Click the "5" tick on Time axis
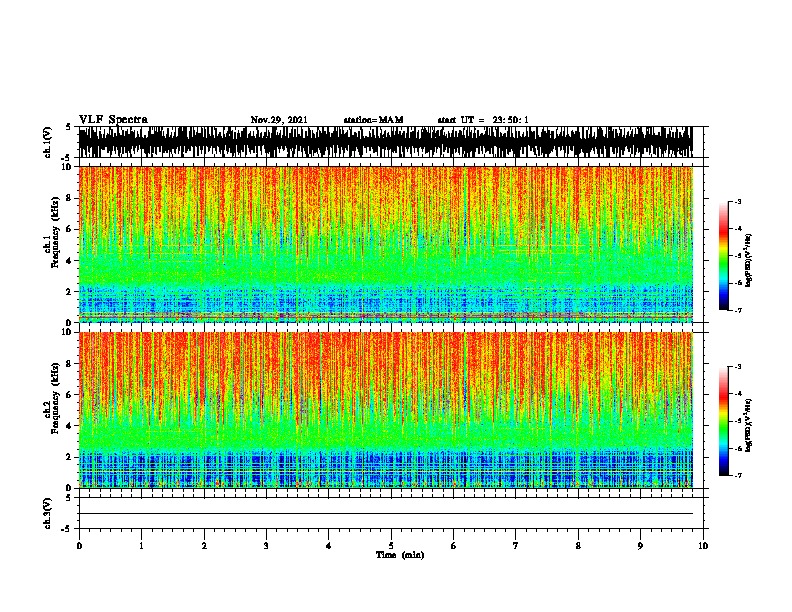 [391, 546]
